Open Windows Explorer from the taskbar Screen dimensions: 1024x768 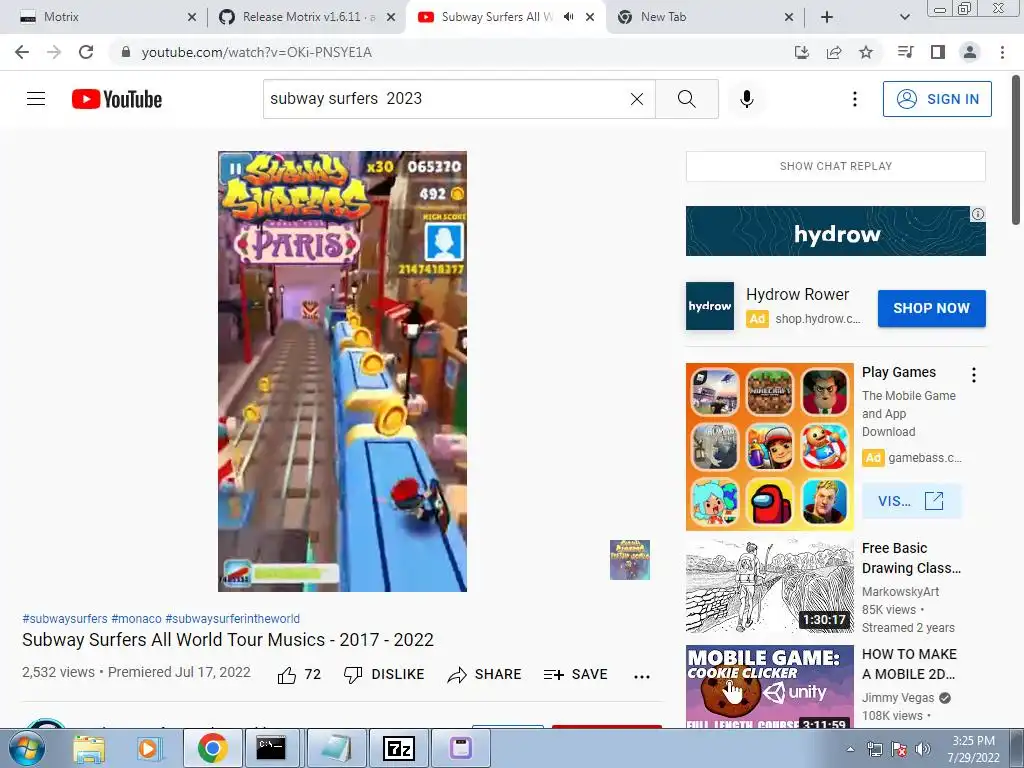89,748
